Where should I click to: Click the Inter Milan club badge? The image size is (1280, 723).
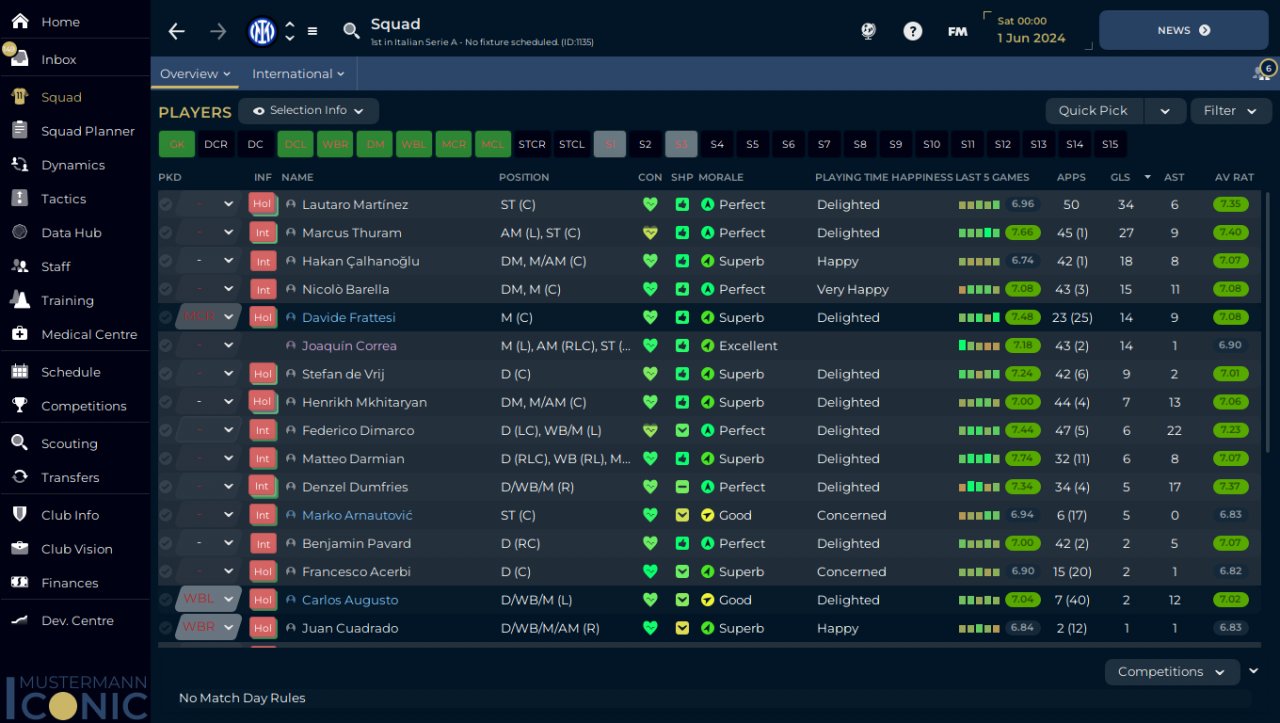pyautogui.click(x=262, y=31)
